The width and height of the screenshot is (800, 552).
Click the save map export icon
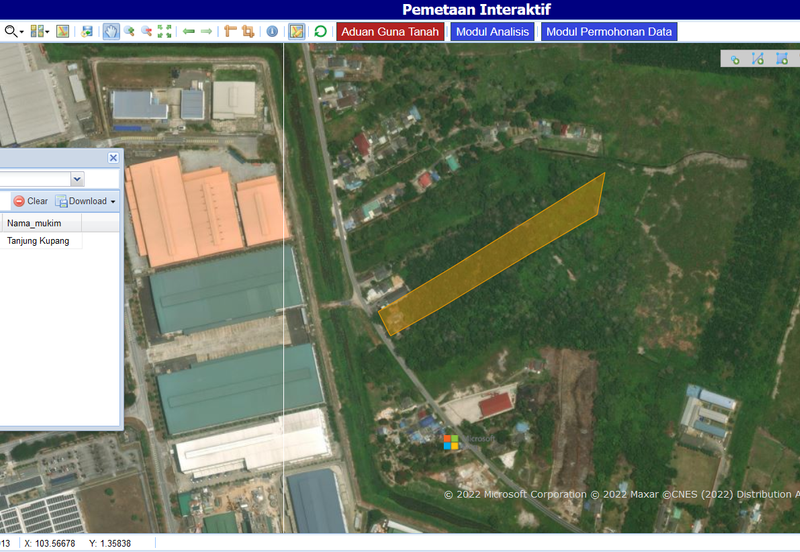tap(87, 32)
